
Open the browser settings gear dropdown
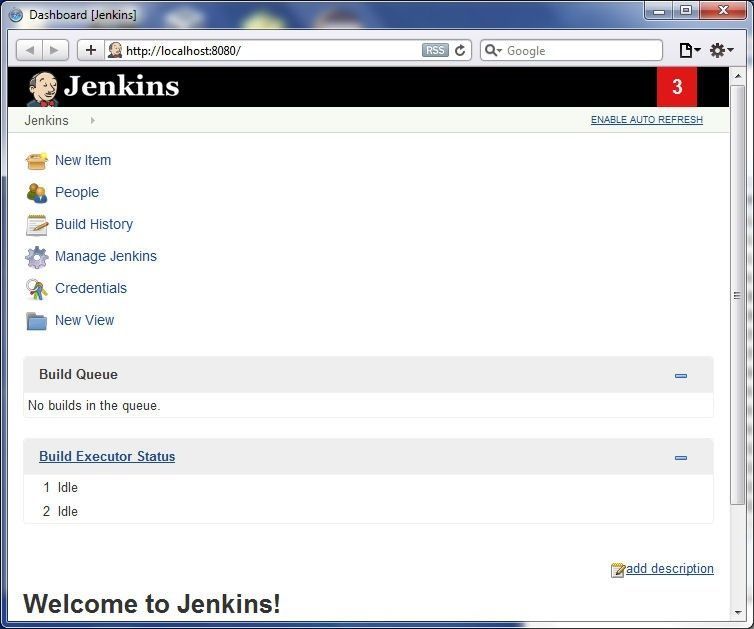pos(721,50)
